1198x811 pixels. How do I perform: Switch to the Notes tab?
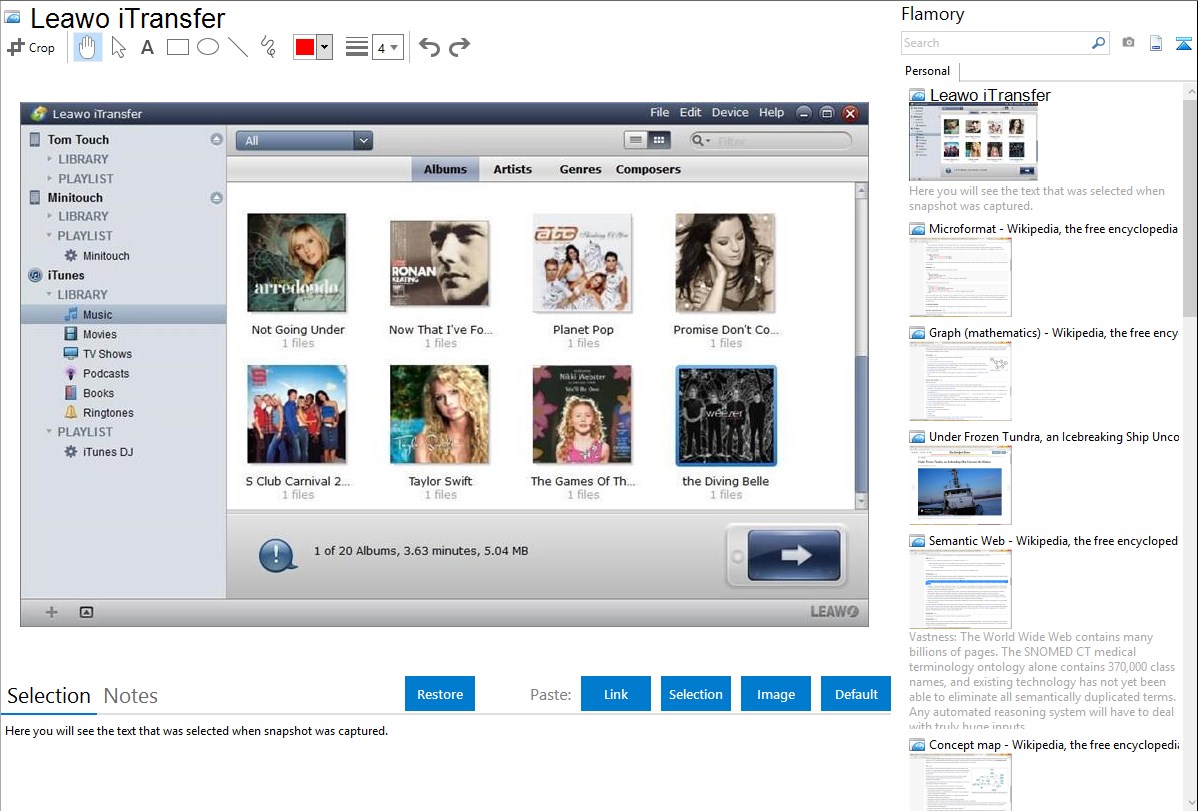click(131, 696)
